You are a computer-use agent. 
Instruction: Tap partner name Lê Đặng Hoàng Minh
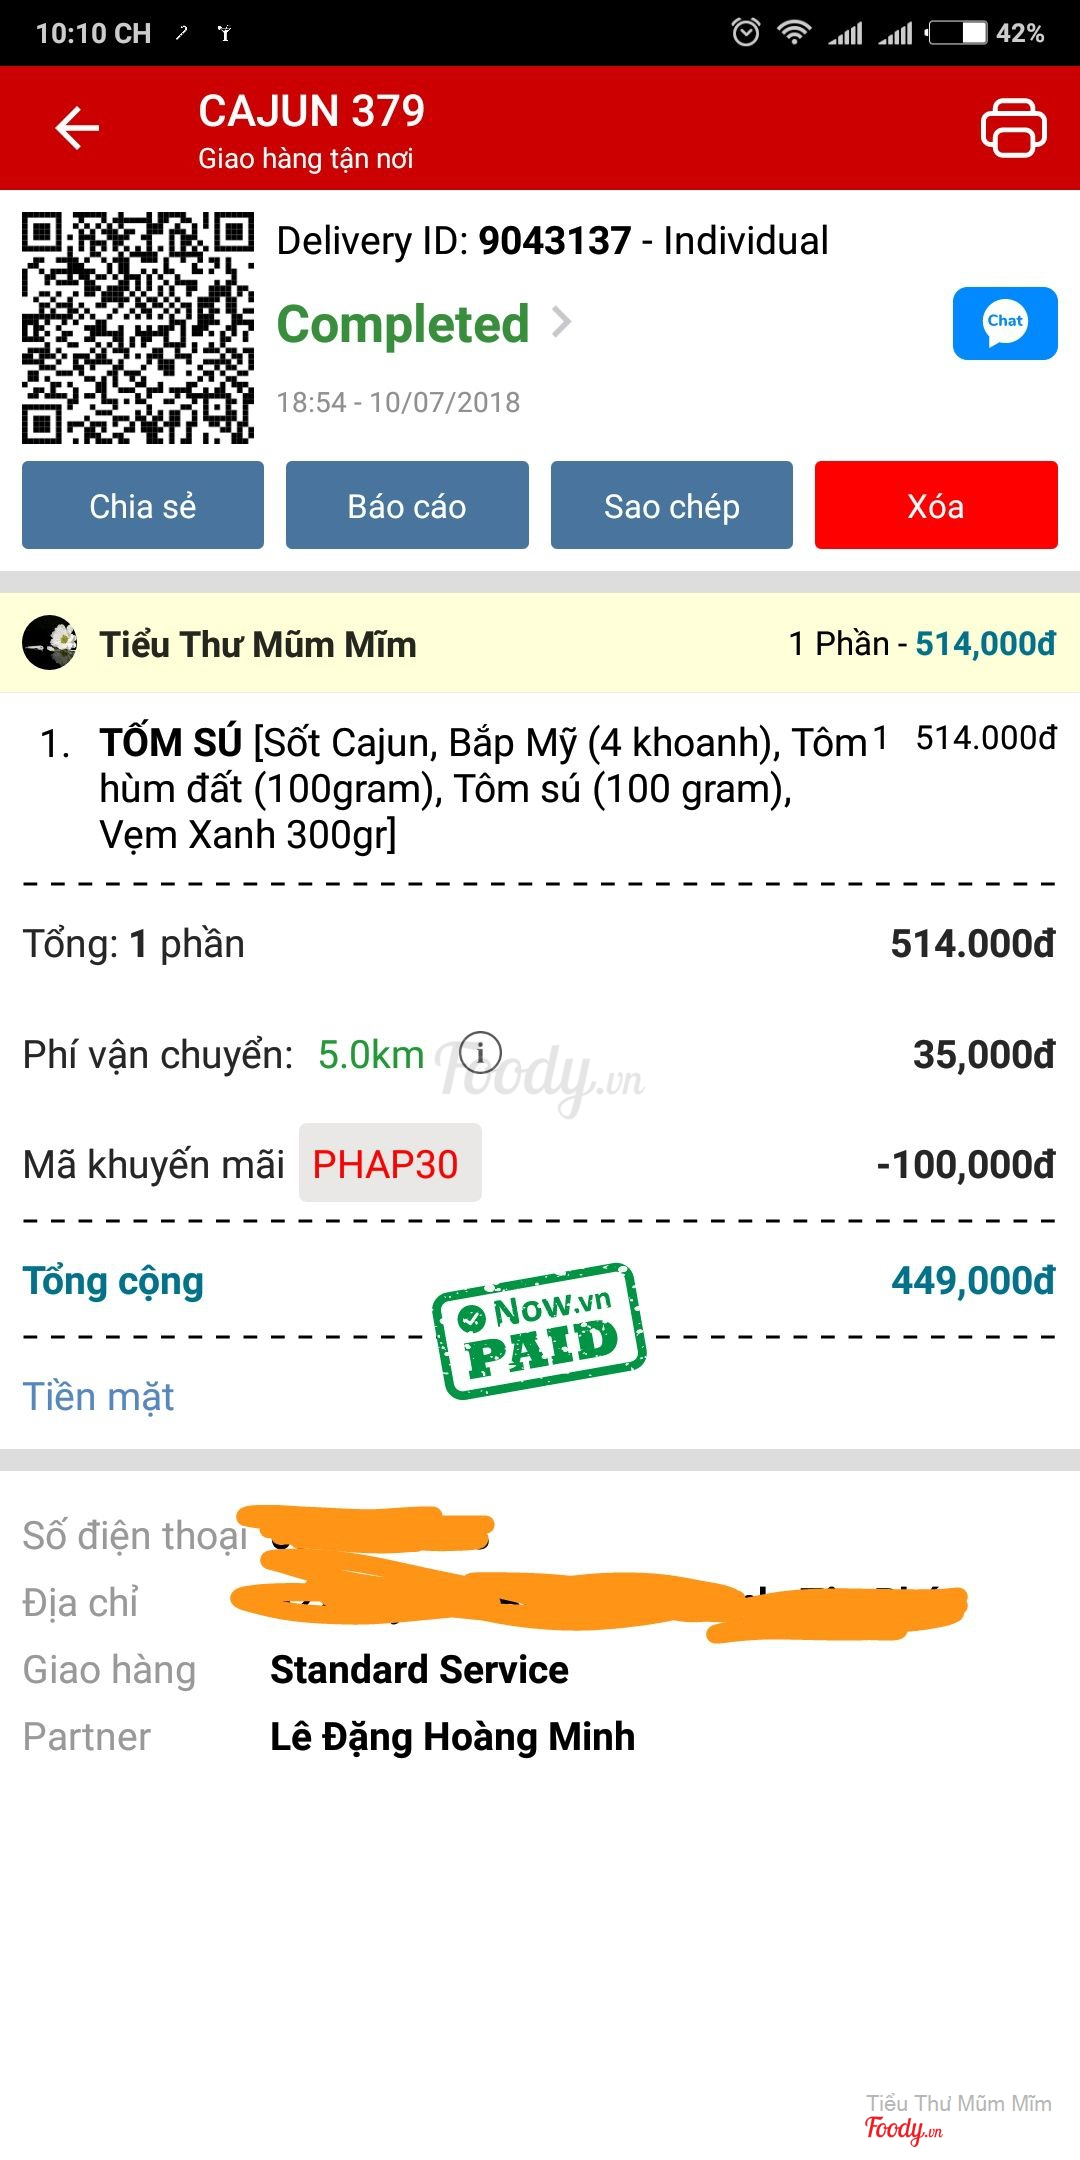tap(452, 1737)
